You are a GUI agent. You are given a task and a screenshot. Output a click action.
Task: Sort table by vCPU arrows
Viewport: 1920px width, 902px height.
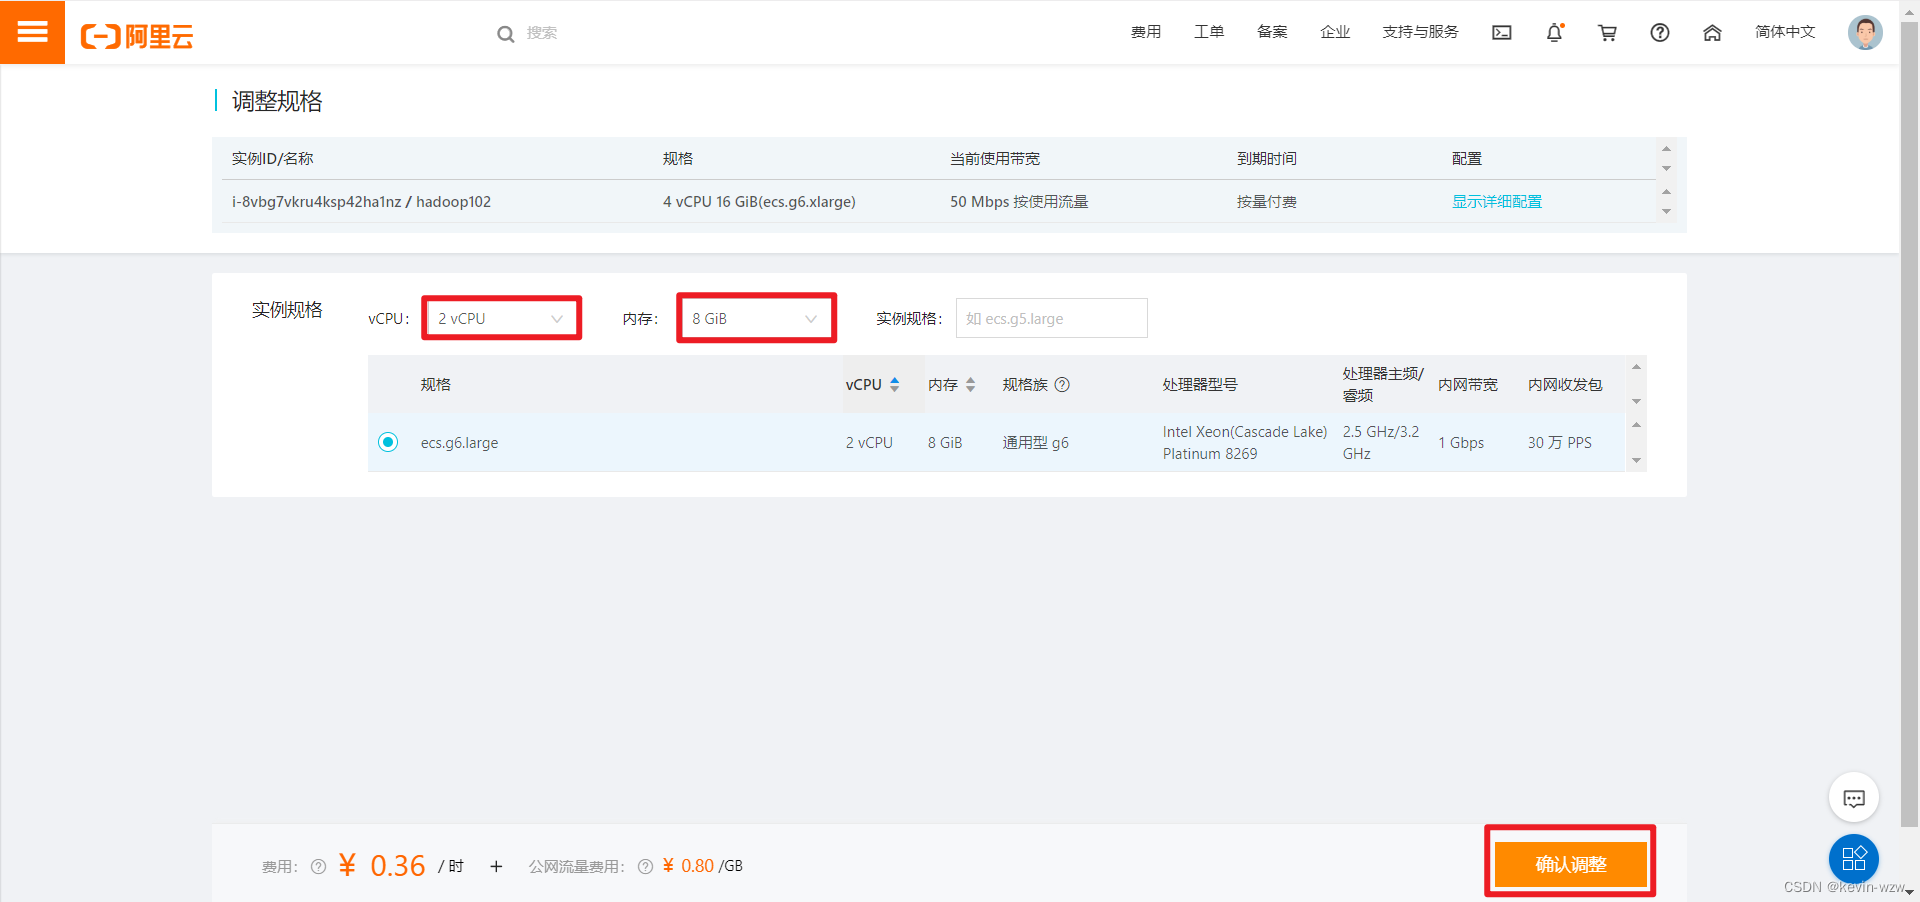[x=895, y=385]
